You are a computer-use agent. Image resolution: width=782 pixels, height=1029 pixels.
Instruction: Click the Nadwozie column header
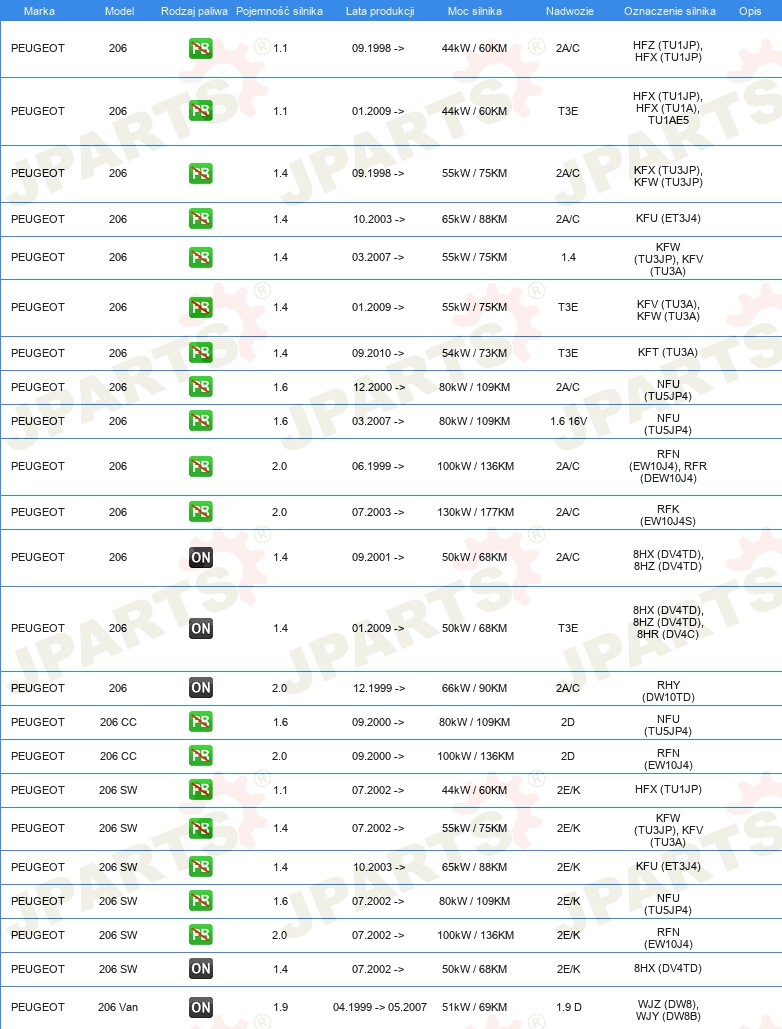click(569, 11)
